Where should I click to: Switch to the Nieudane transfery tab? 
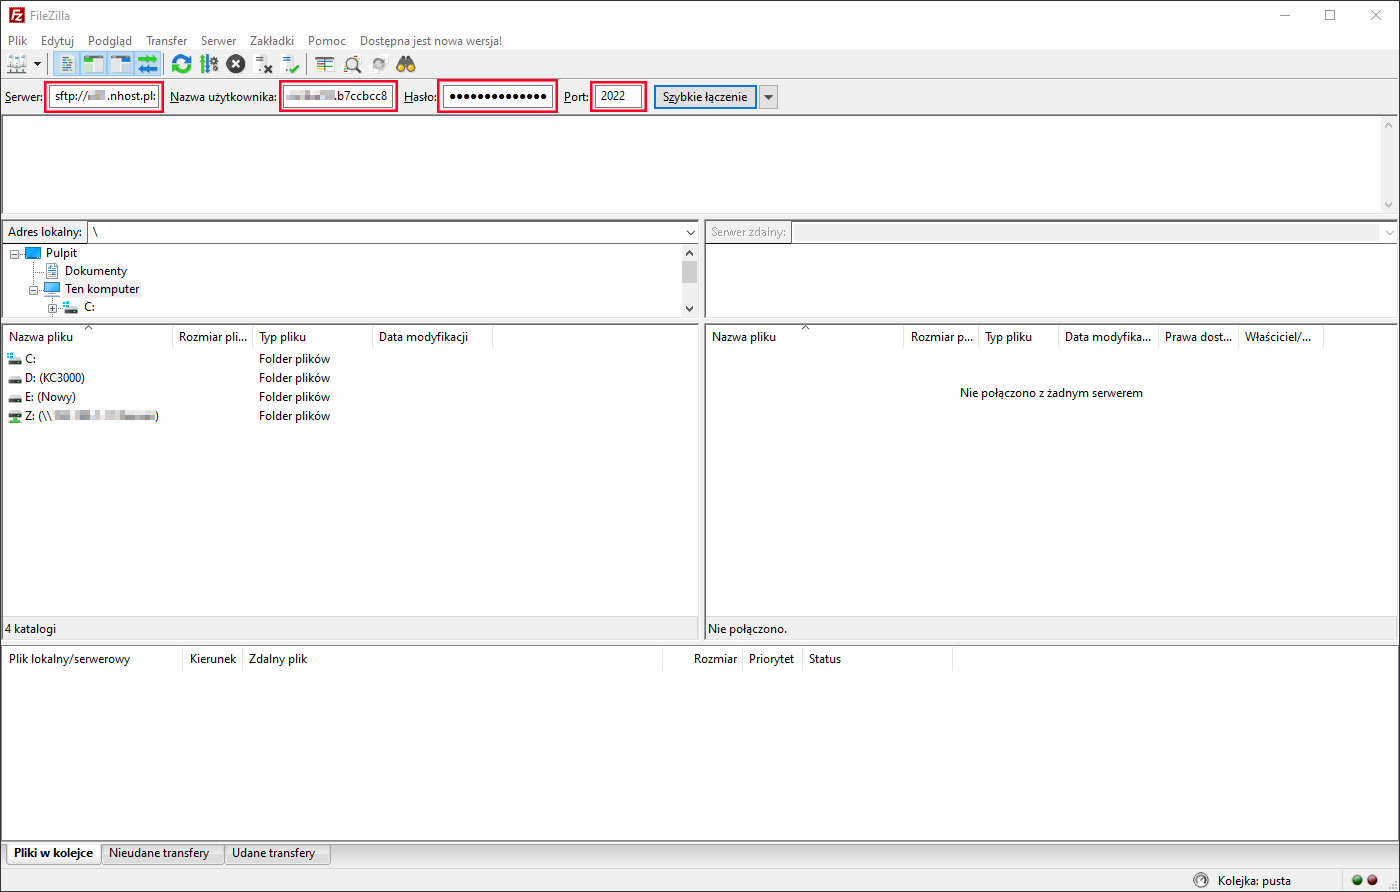pos(162,853)
